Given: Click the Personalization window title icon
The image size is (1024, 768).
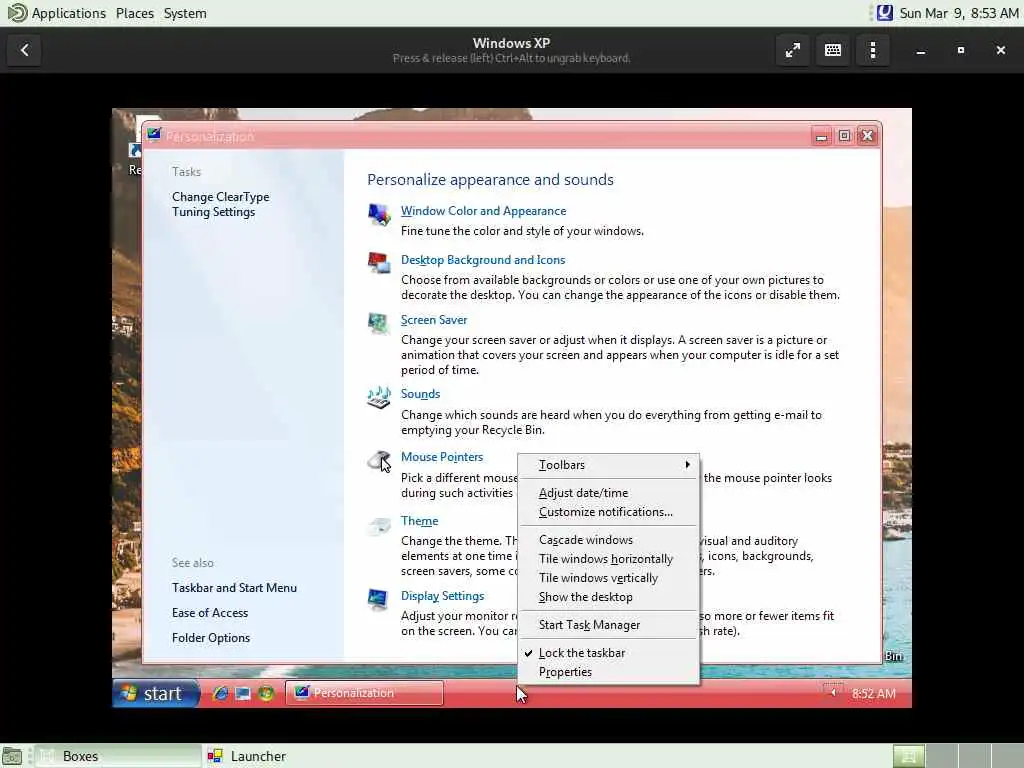Looking at the screenshot, I should [154, 135].
